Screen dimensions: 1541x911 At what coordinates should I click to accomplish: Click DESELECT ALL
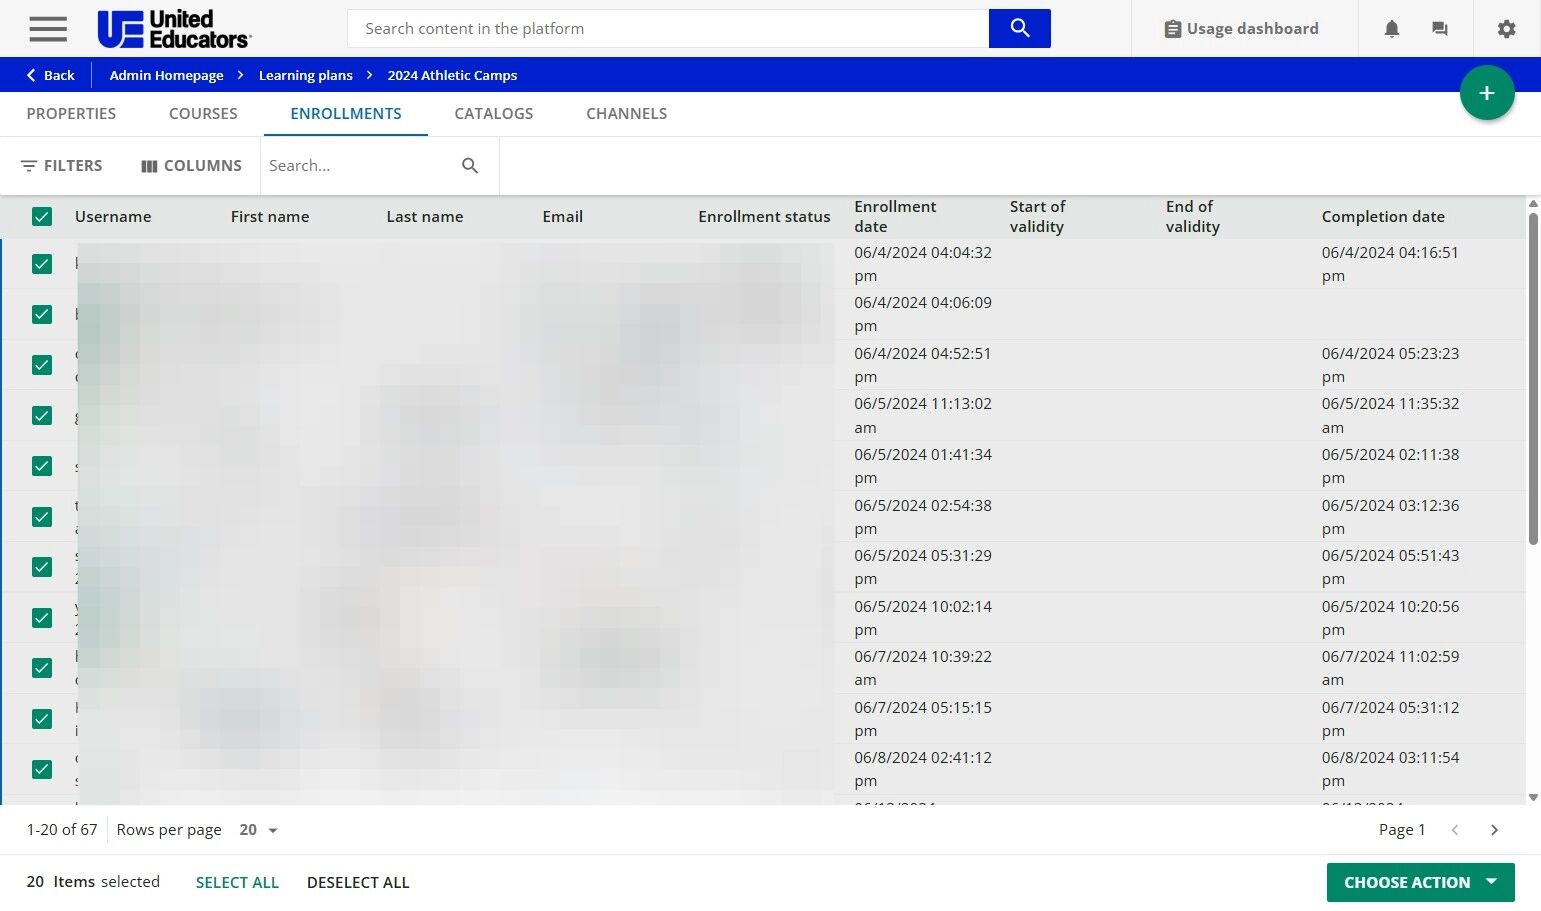point(358,883)
